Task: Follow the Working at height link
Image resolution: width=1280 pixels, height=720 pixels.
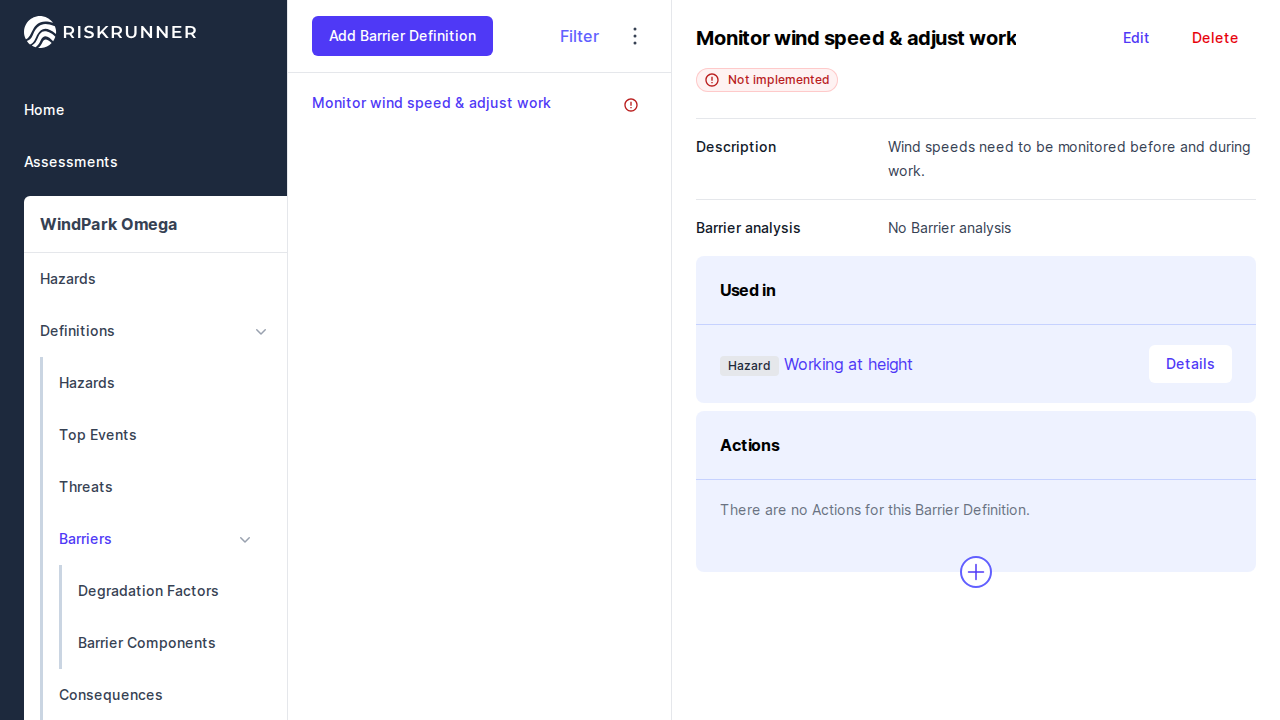Action: (x=848, y=364)
